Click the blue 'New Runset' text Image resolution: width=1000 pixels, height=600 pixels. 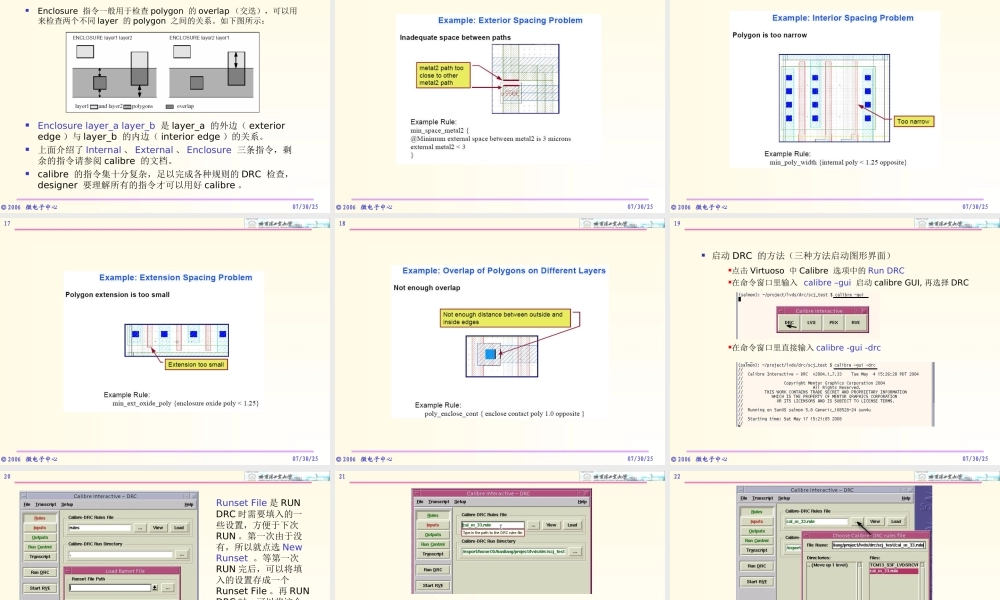[259, 552]
